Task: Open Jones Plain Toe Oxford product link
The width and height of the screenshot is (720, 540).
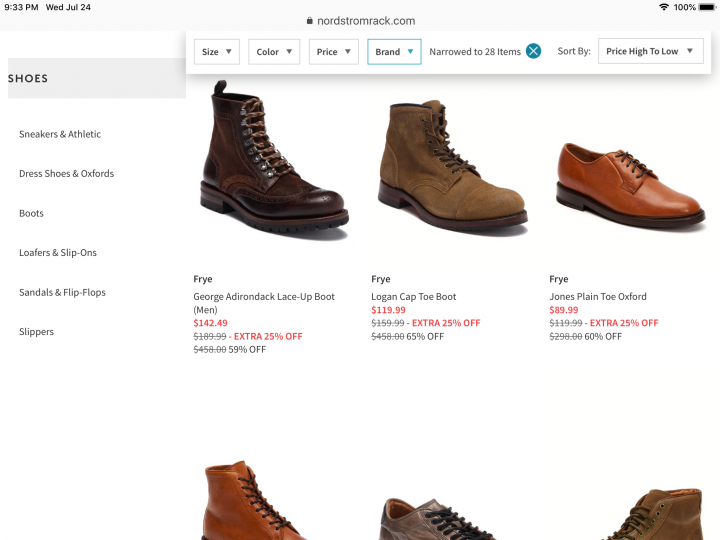Action: coord(598,297)
